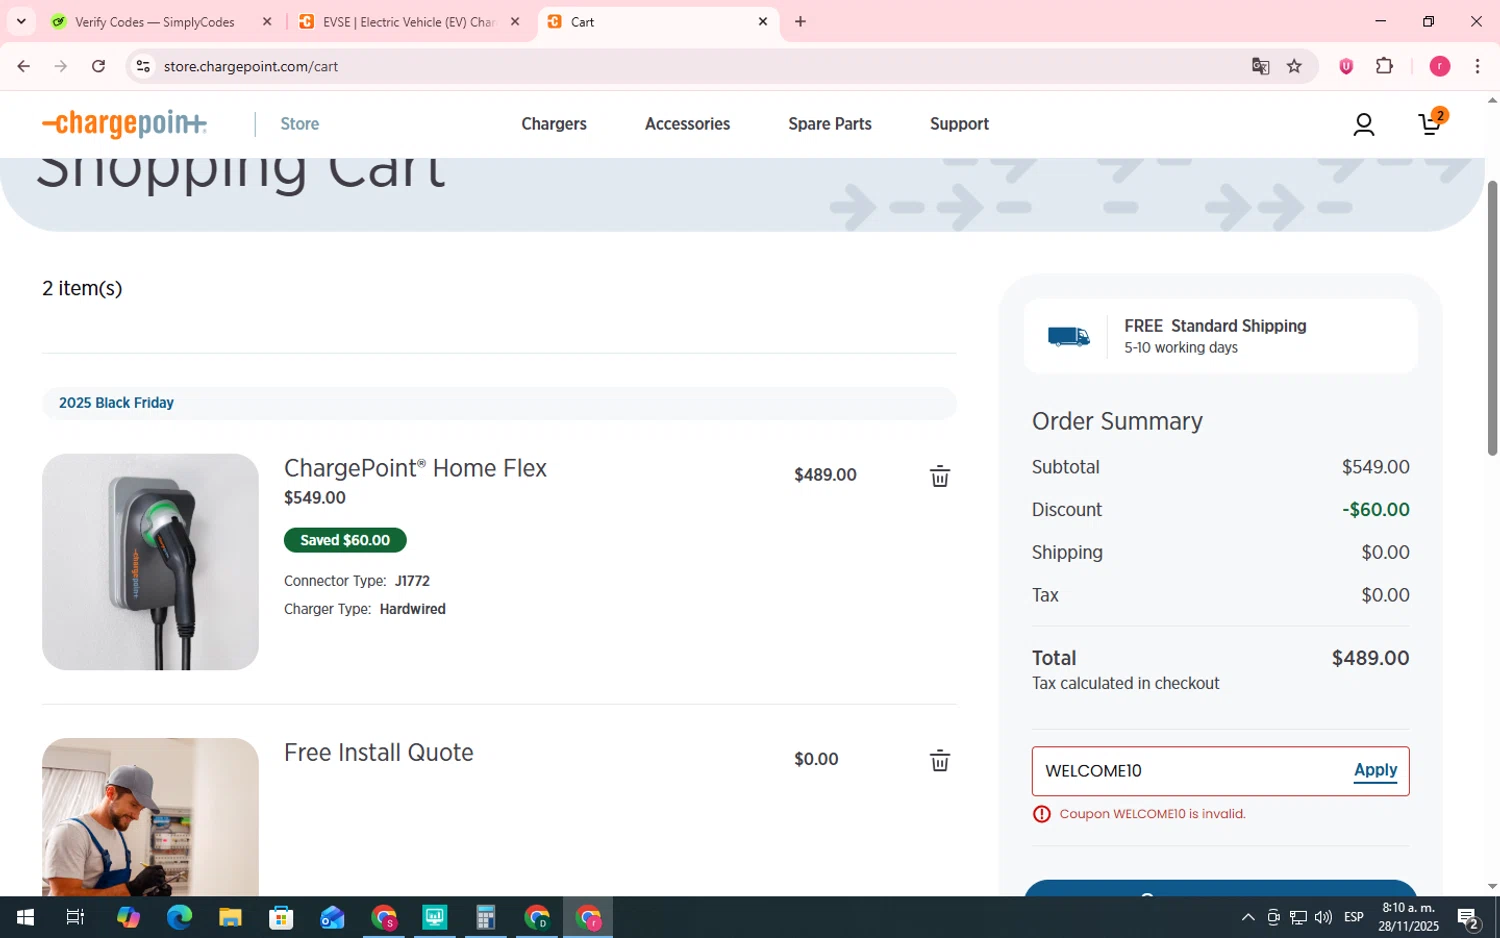
Task: Open Free Install Quote product title
Action: 379,752
